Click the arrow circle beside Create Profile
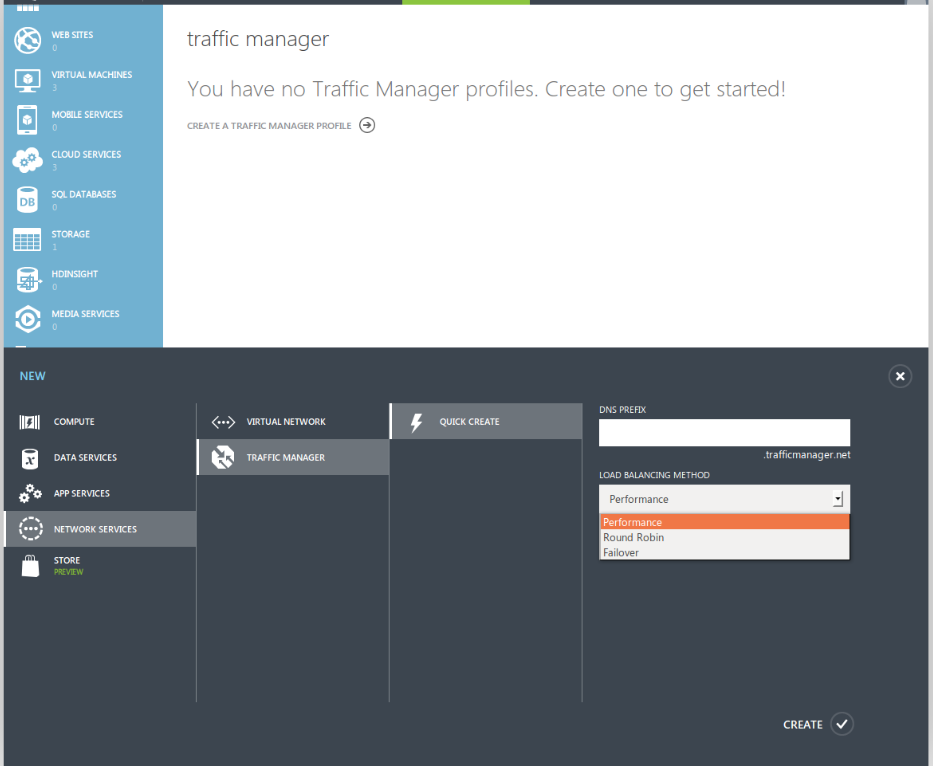This screenshot has height=766, width=933. [x=367, y=125]
